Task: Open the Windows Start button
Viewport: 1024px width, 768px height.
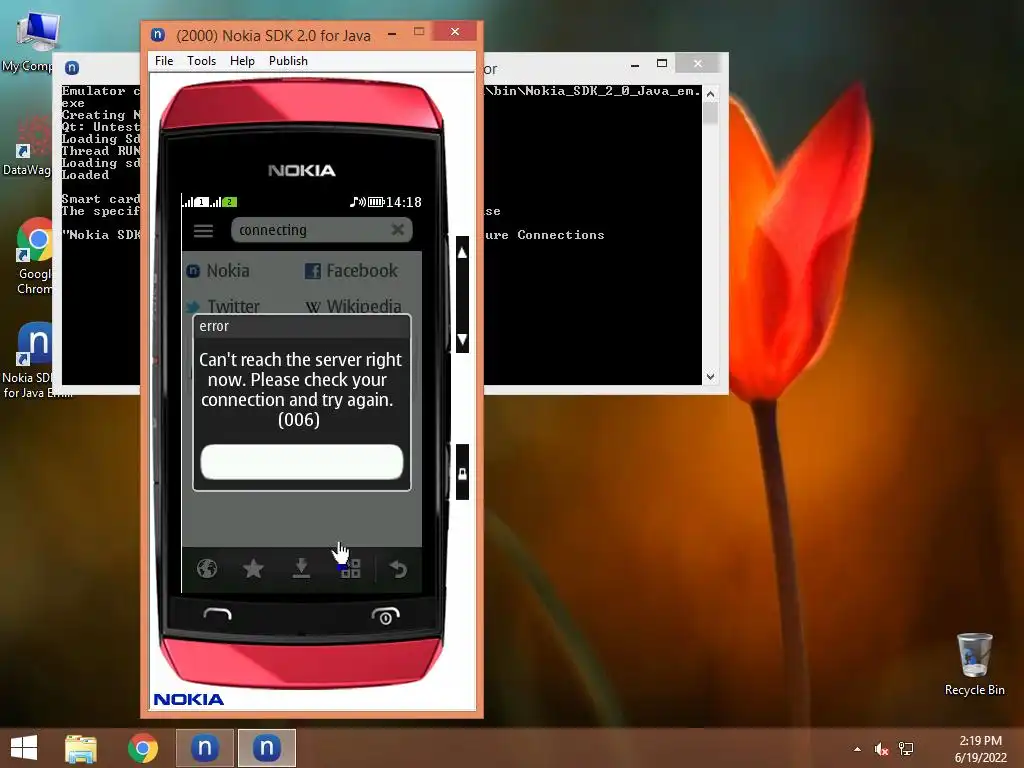Action: click(x=24, y=748)
